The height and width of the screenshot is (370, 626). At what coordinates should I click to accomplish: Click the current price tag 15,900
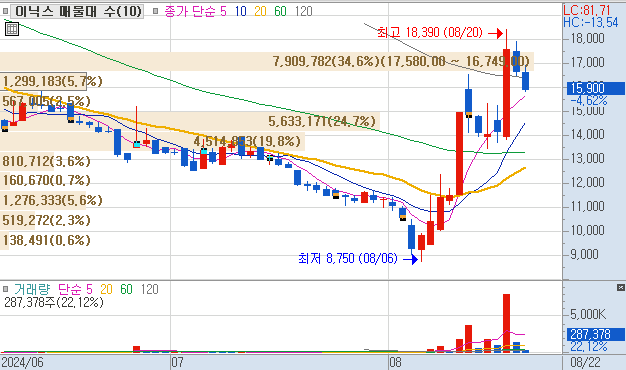click(596, 88)
